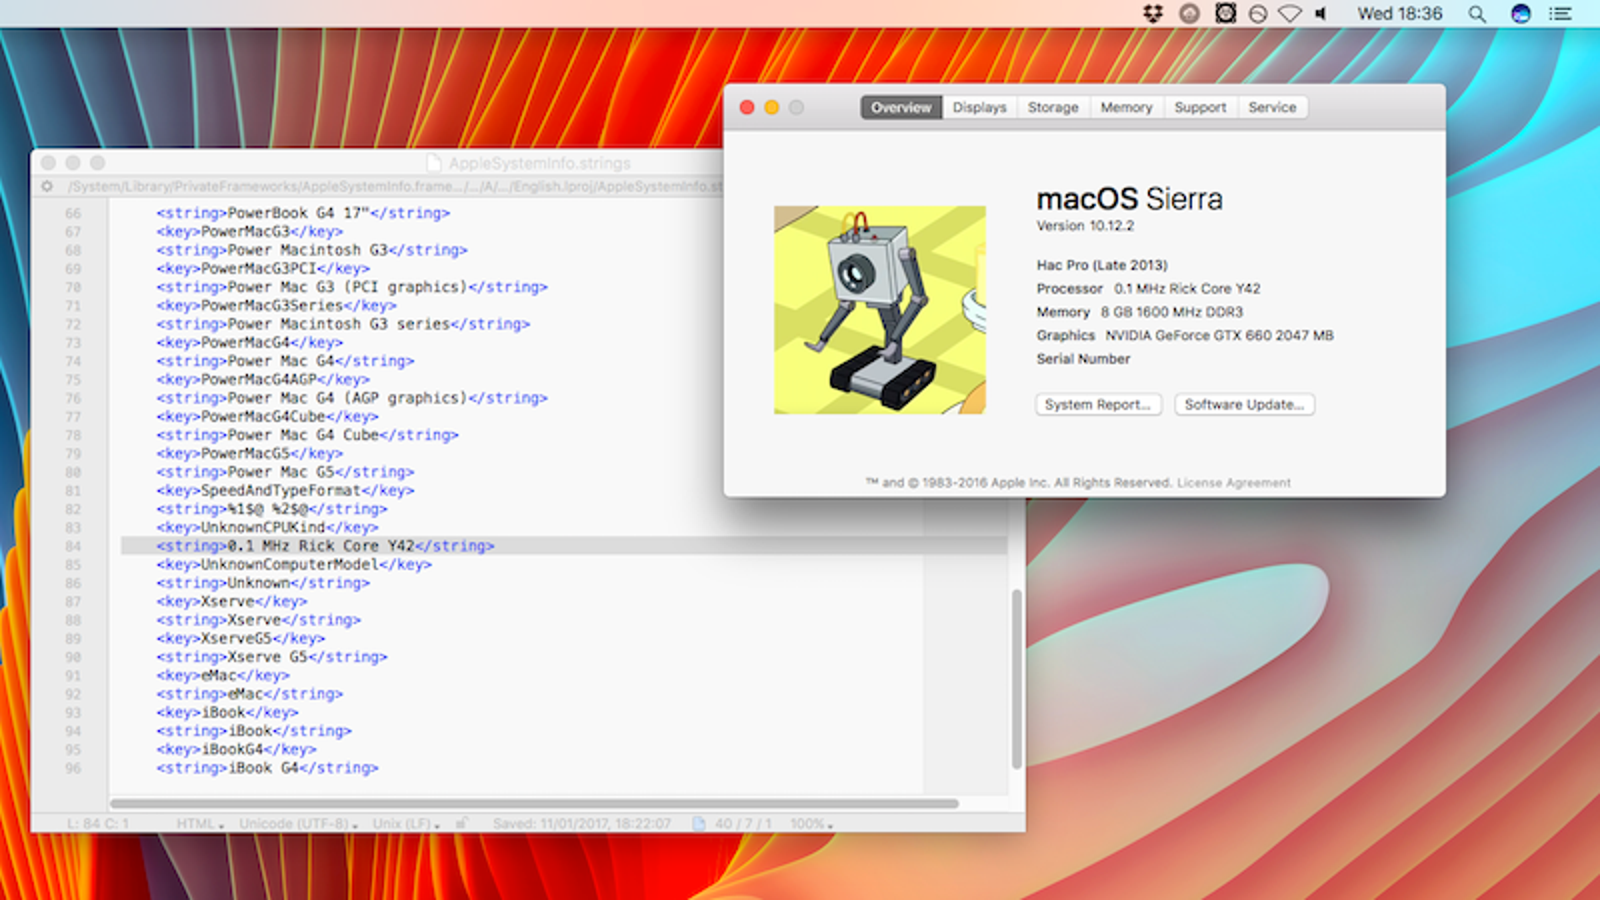Click the line with key UnknownCPUKind
The height and width of the screenshot is (900, 1600).
click(267, 527)
